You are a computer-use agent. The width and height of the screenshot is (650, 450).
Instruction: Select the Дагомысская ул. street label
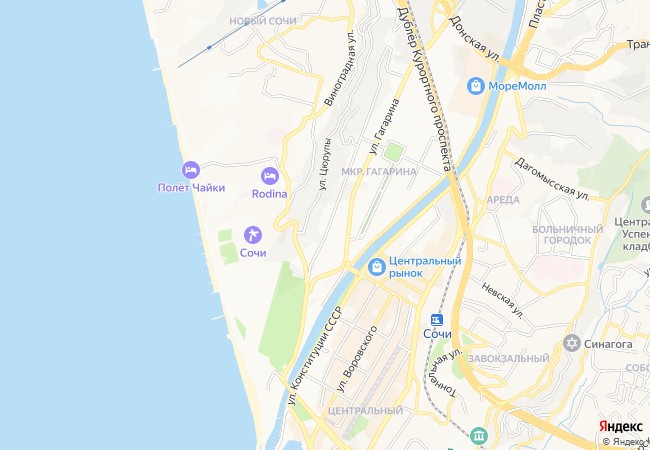[x=552, y=179]
